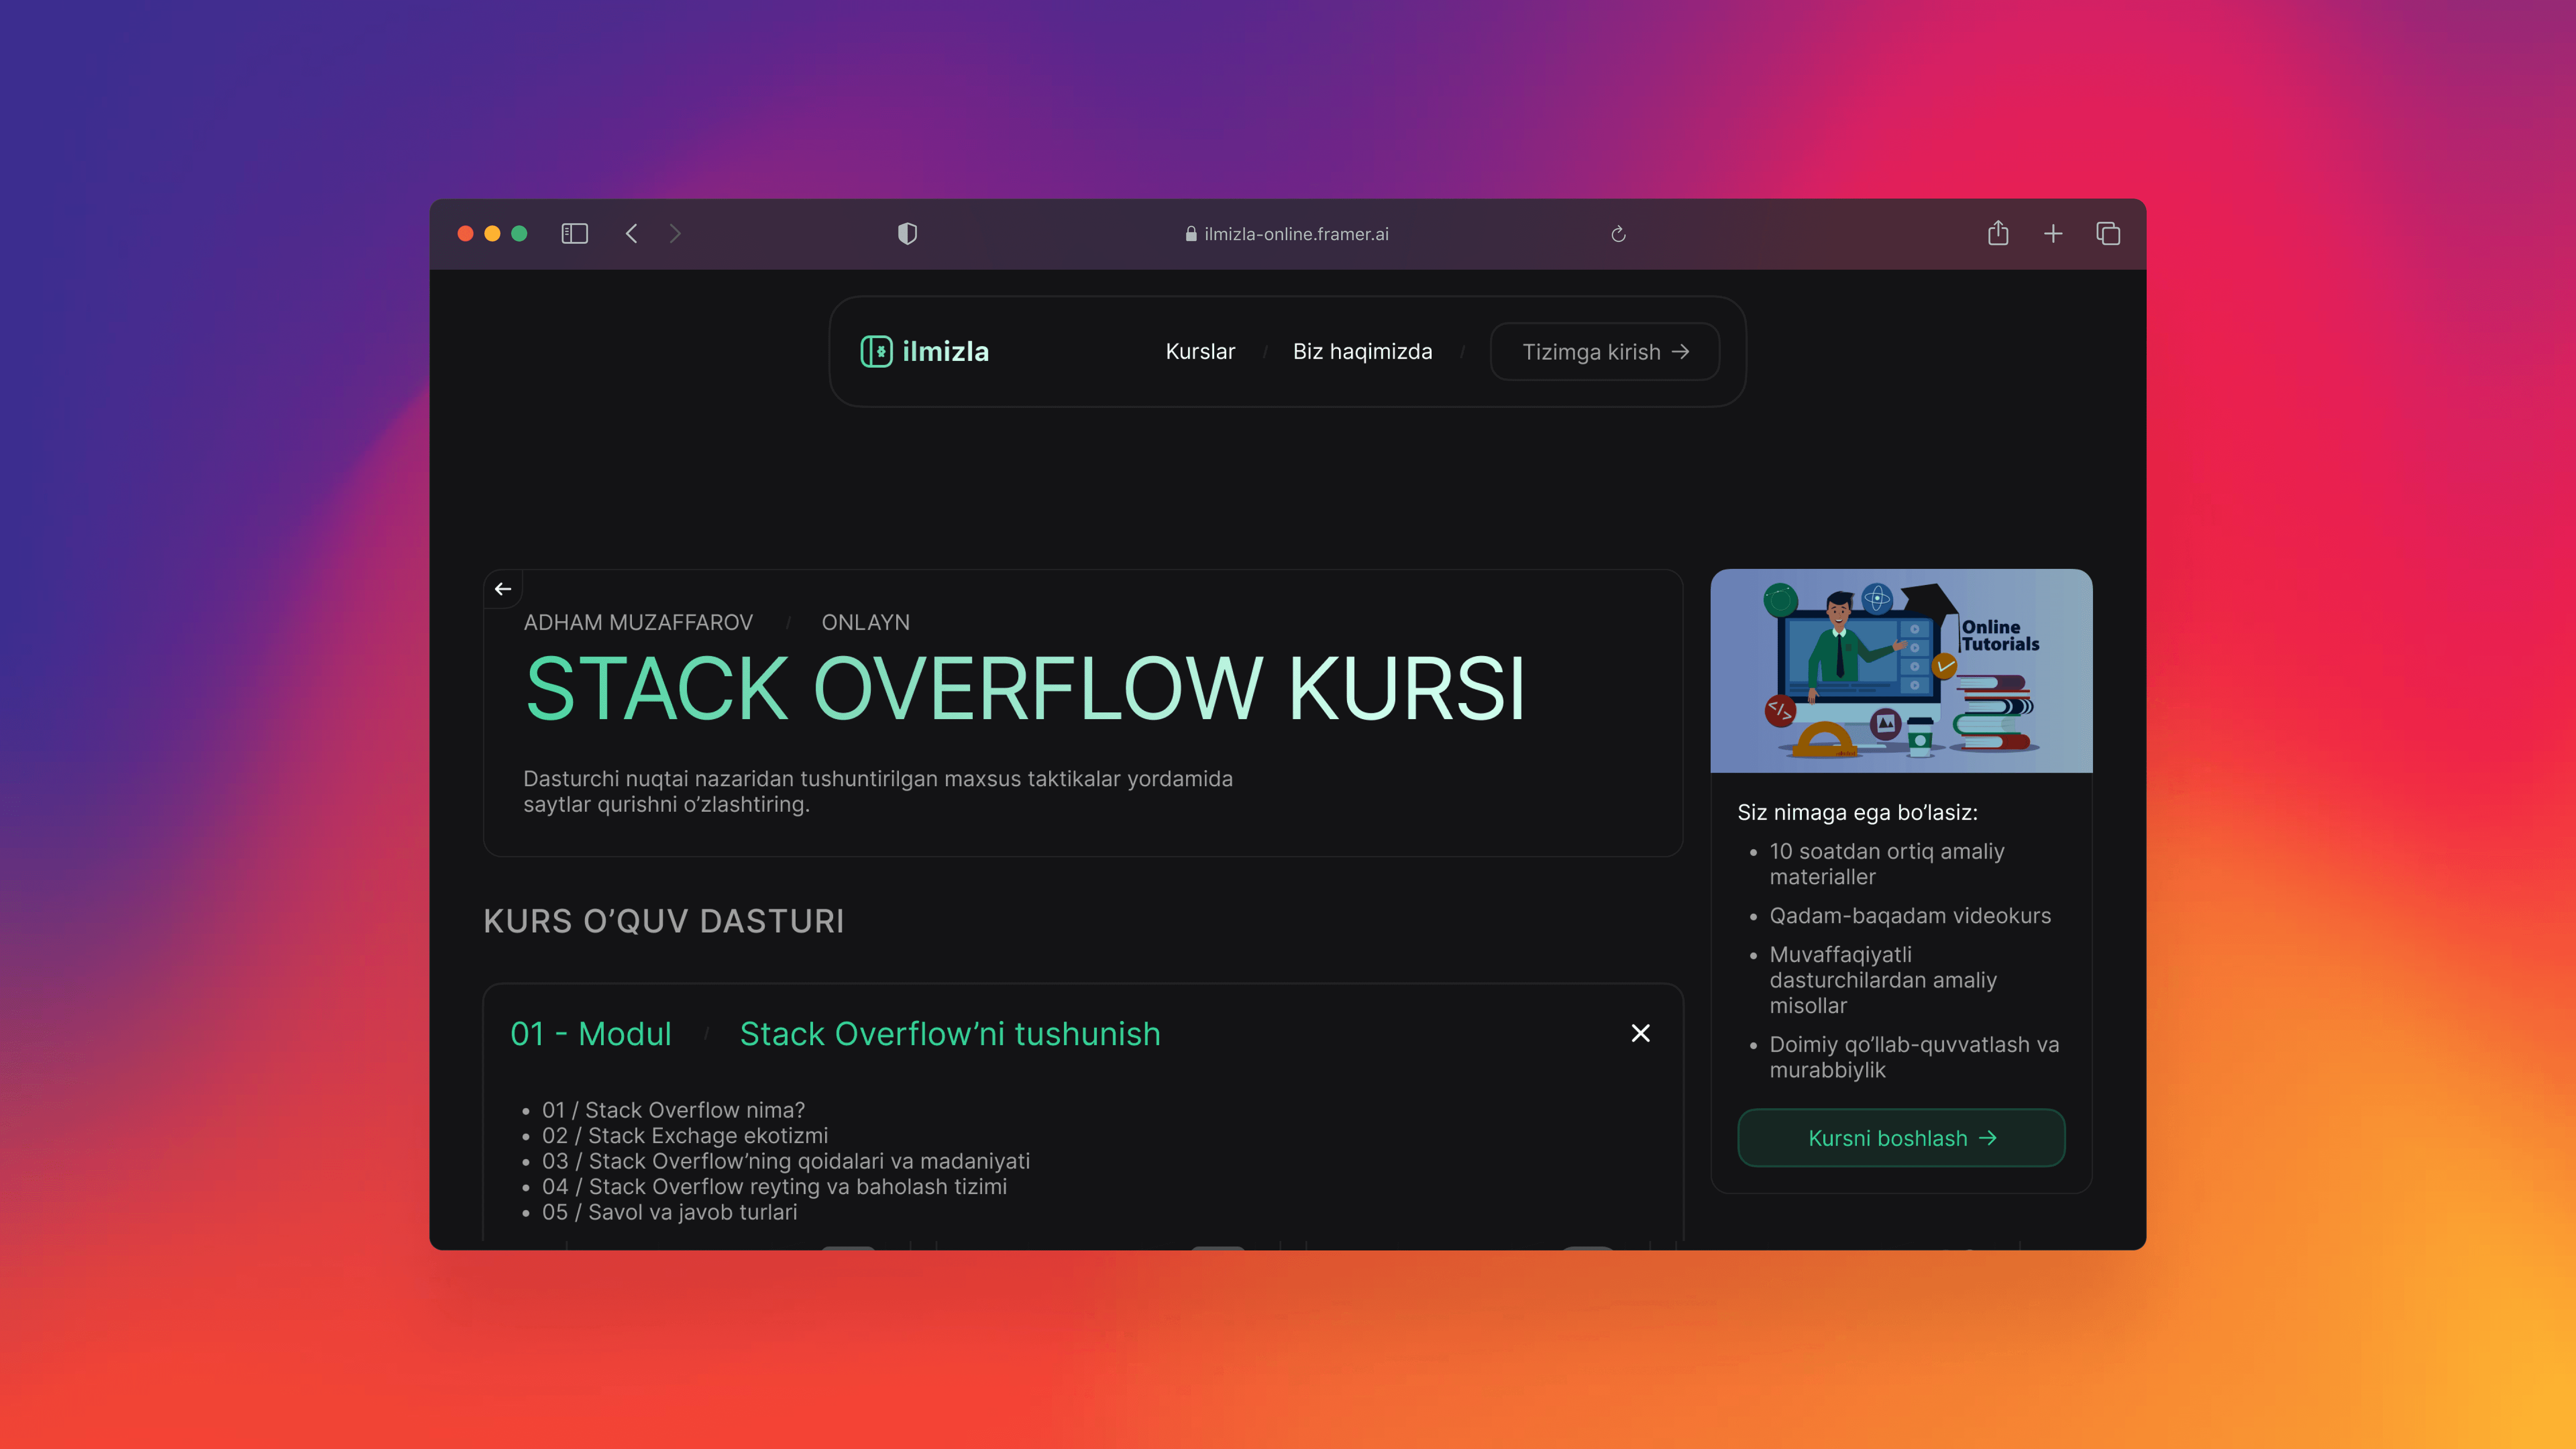Show the tab overview icon
Screen dimensions: 2576x1449
click(2108, 233)
